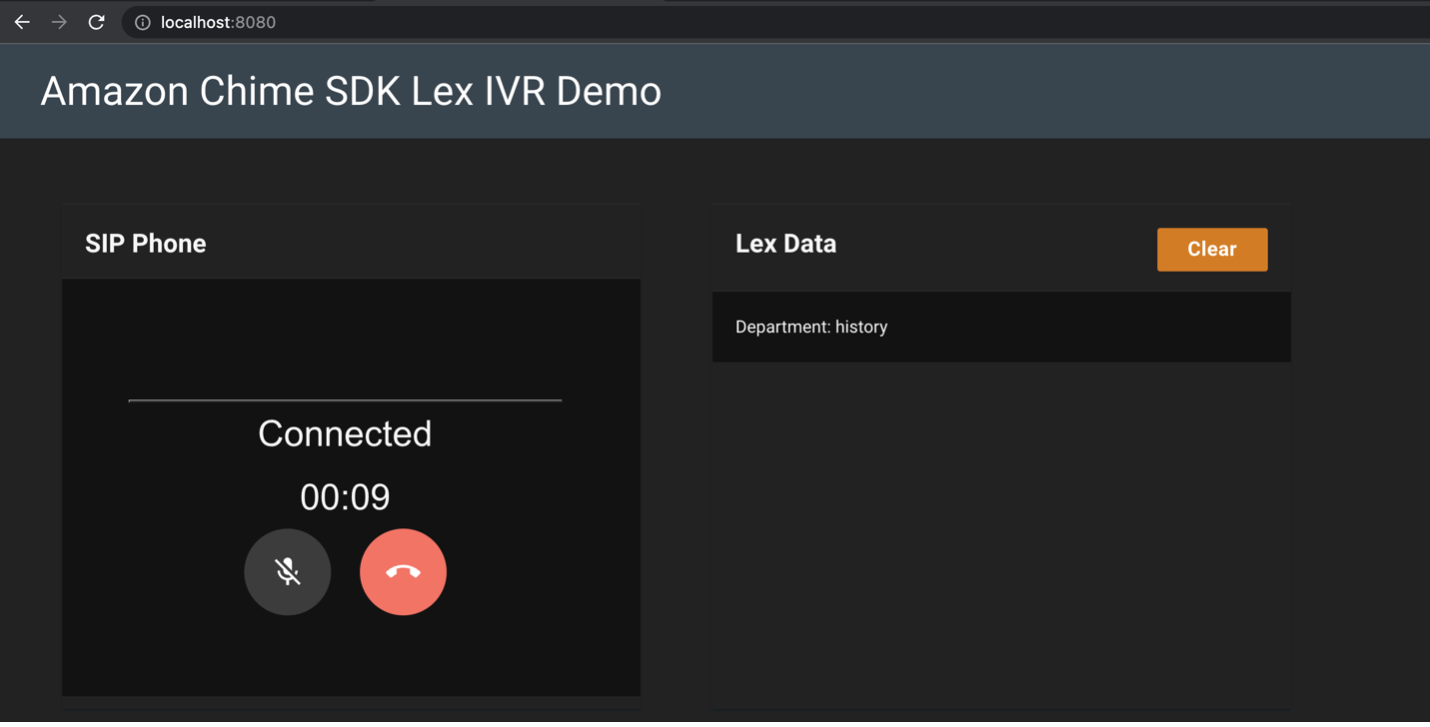Go forward in the browser
Viewport: 1430px width, 727px height.
coord(59,22)
